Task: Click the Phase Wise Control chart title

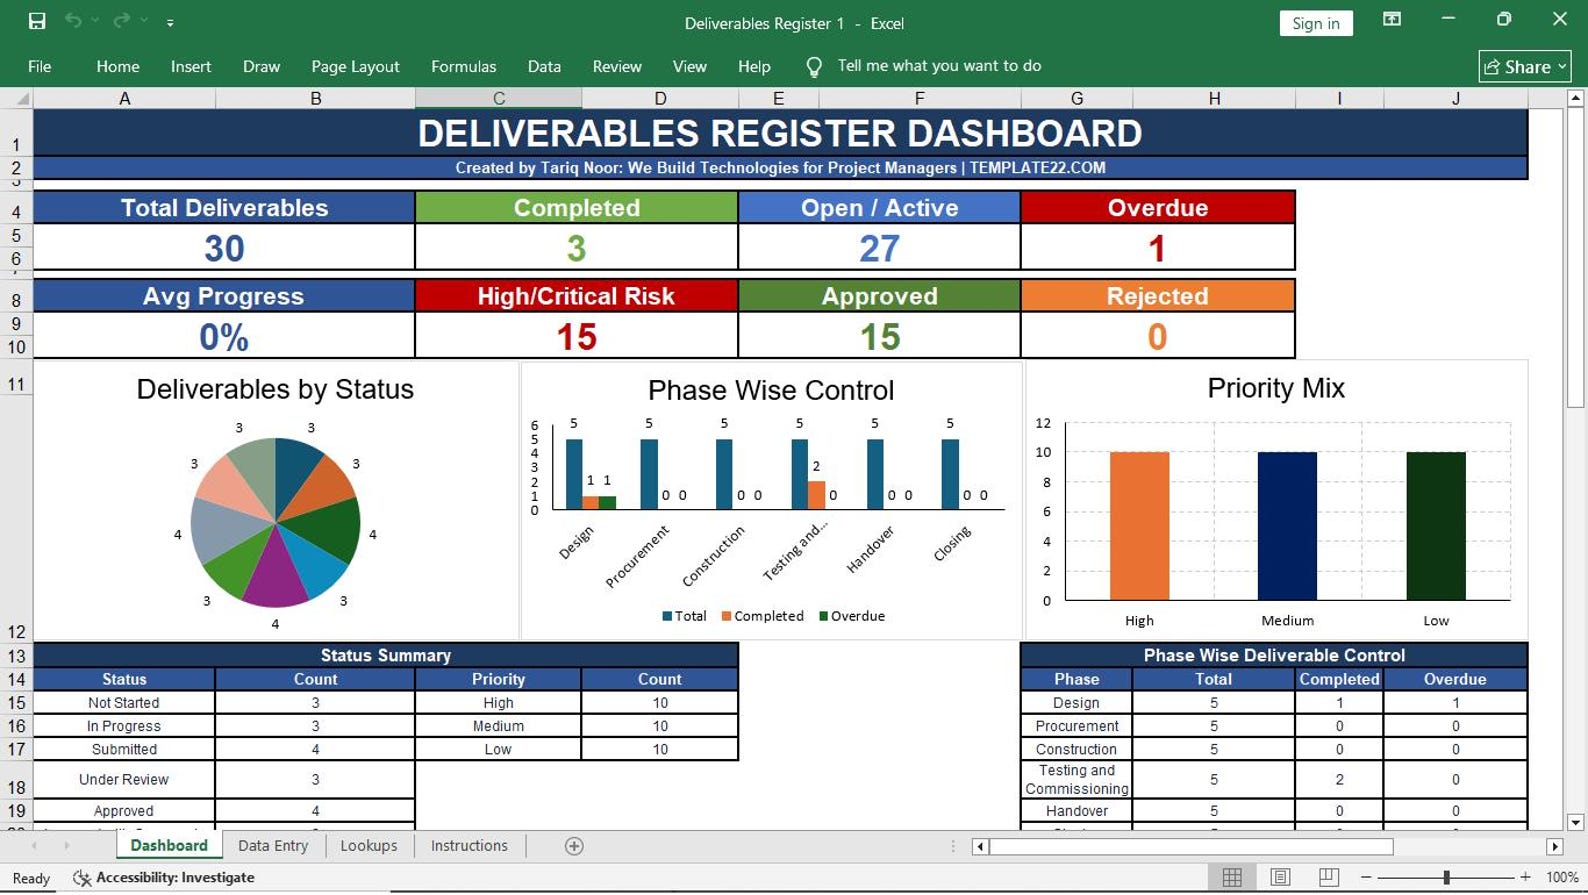Action: click(x=771, y=390)
